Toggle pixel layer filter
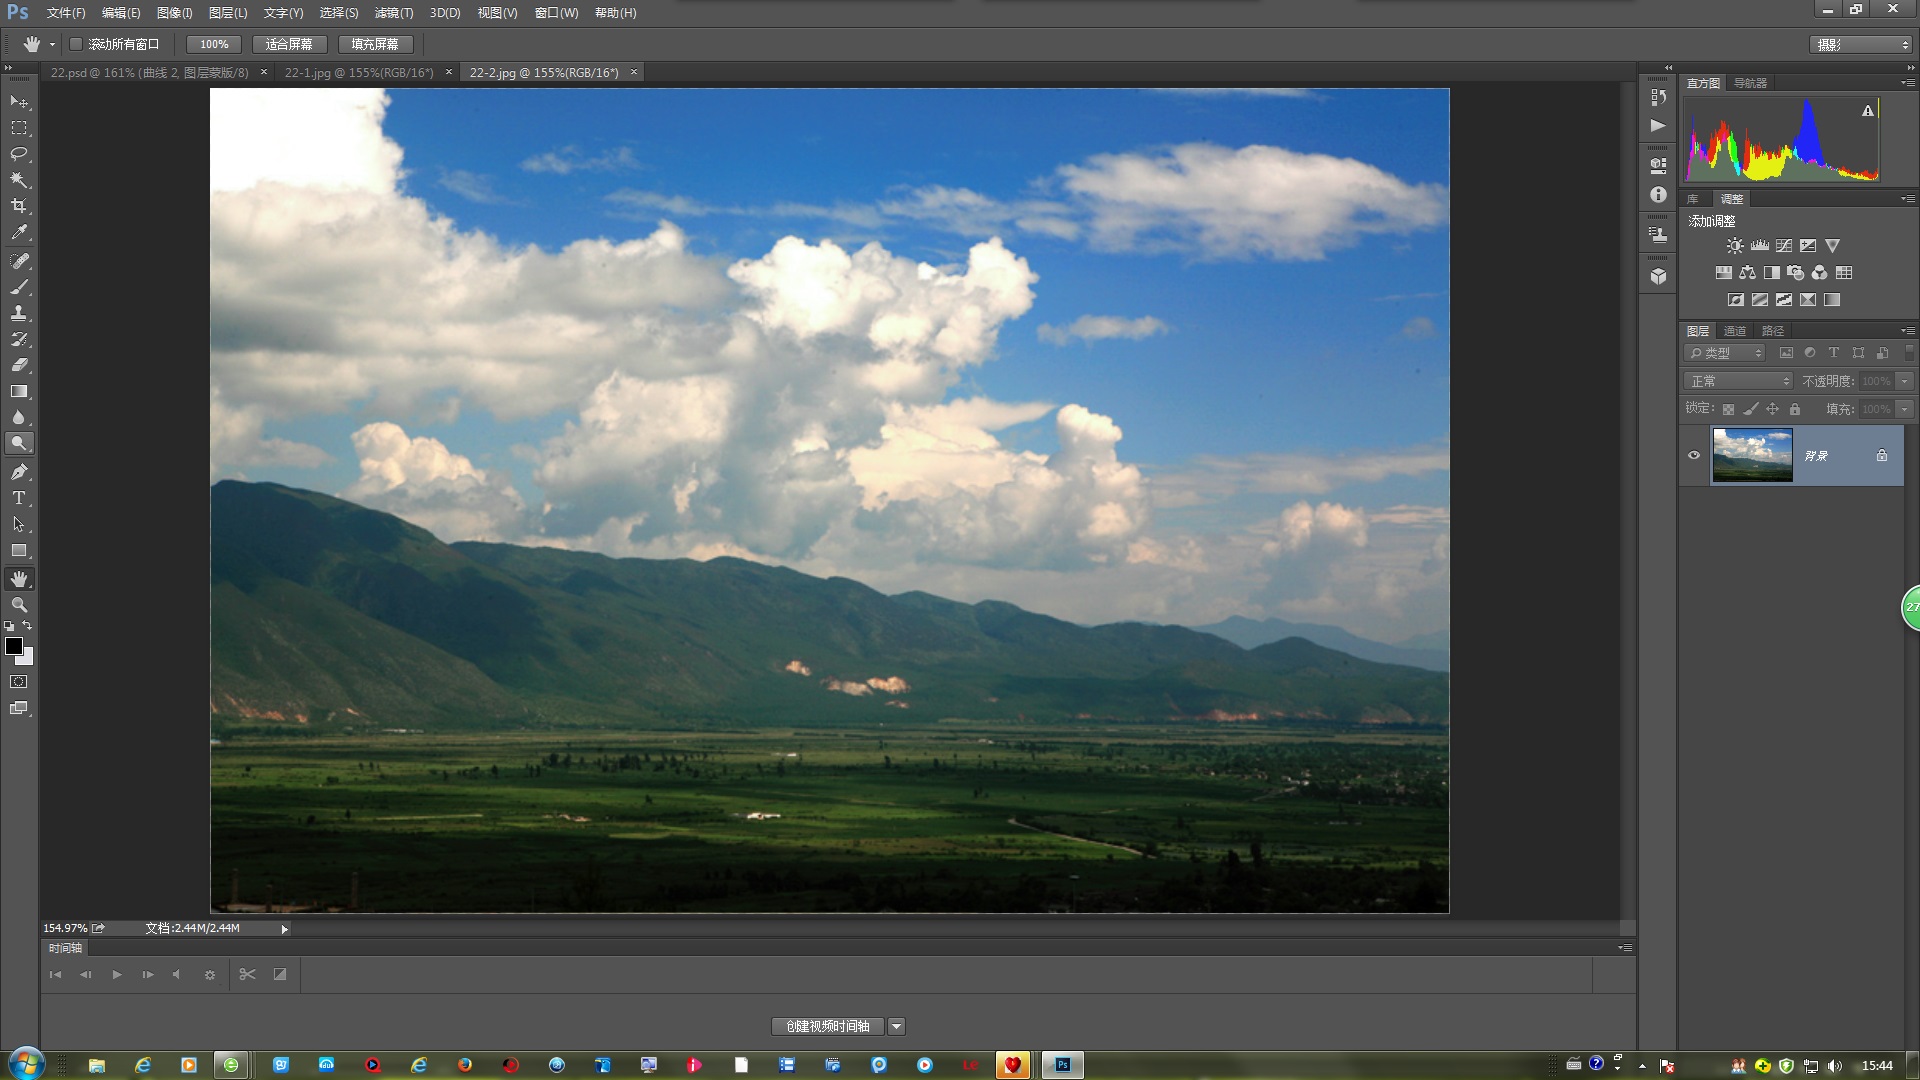1920x1080 pixels. pos(1786,353)
